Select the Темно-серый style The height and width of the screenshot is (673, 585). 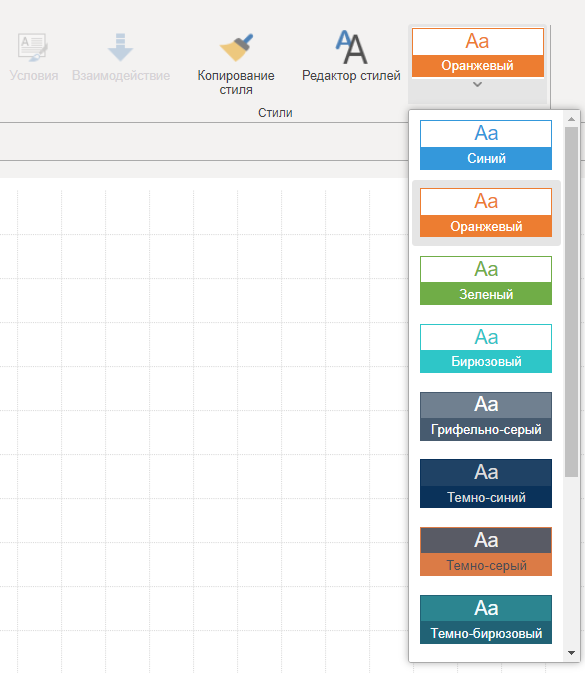click(x=486, y=552)
